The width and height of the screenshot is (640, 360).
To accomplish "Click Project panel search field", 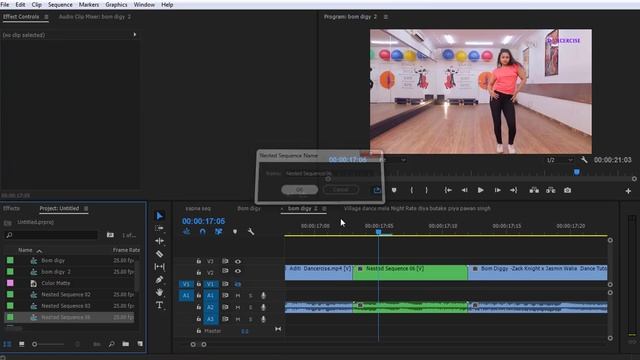I will 51,235.
